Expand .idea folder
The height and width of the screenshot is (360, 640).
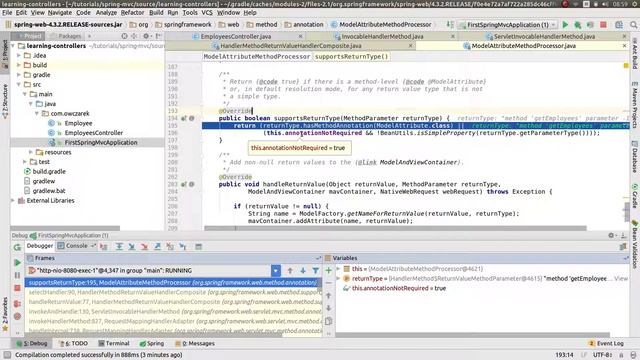tap(18, 56)
